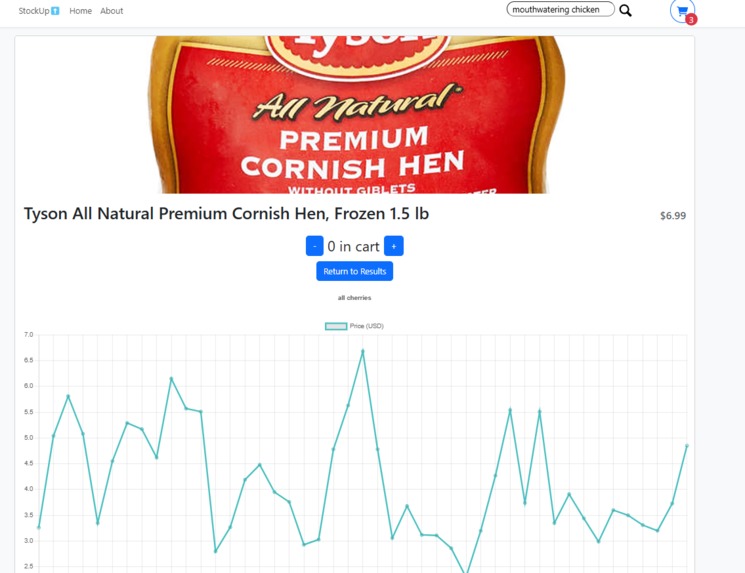Click the StockUp brand link
Image resolution: width=745 pixels, height=573 pixels.
pyautogui.click(x=39, y=11)
